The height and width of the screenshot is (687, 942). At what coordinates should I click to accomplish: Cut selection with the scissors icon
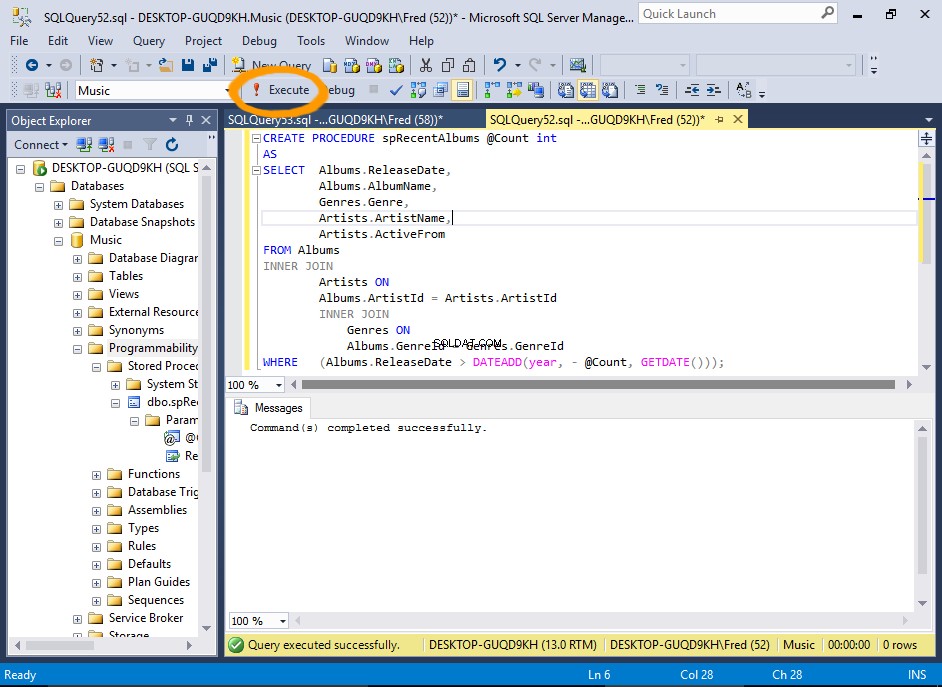(x=426, y=65)
